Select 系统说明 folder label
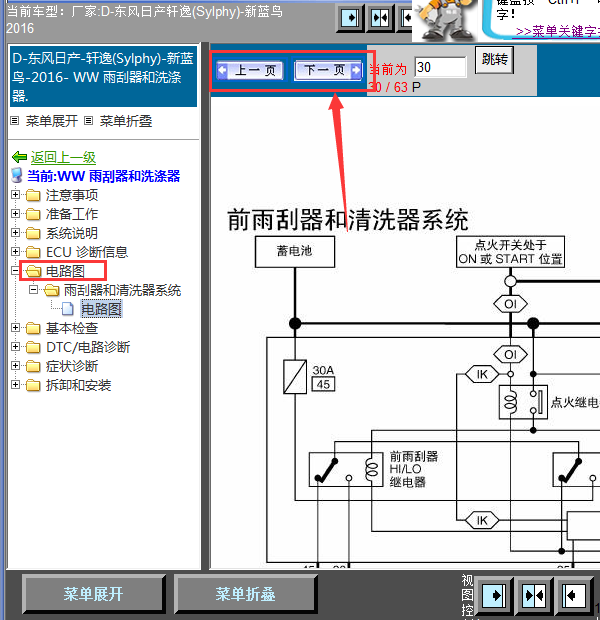This screenshot has height=620, width=600. 72,233
